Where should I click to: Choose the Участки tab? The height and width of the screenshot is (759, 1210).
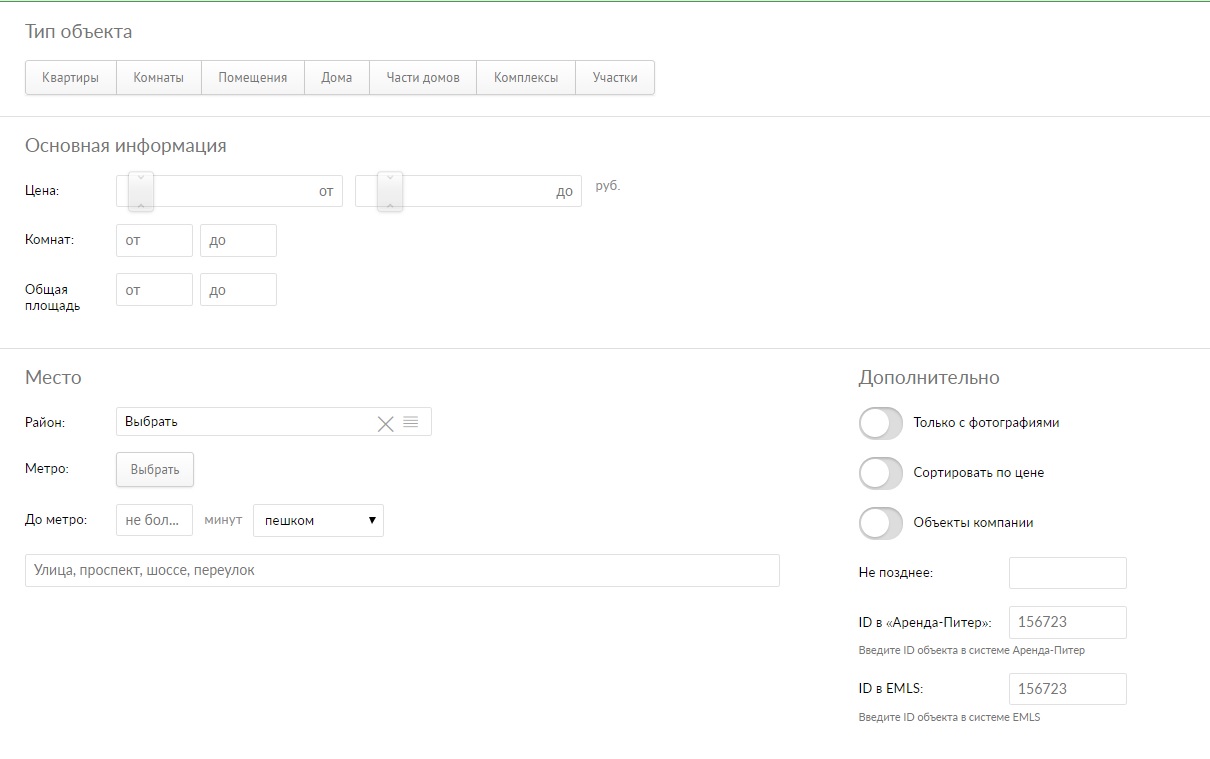point(615,78)
